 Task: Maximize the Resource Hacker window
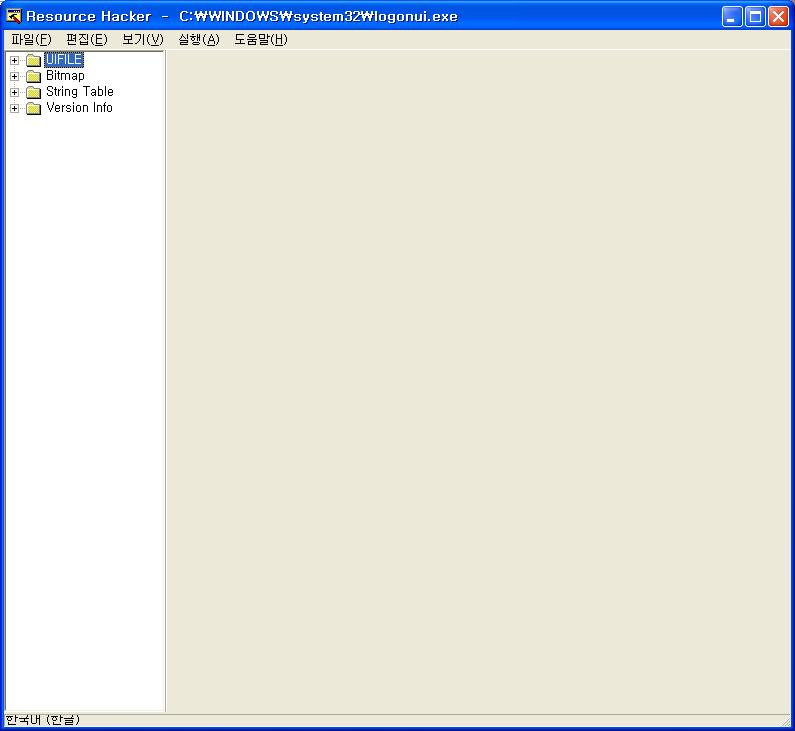(x=756, y=16)
